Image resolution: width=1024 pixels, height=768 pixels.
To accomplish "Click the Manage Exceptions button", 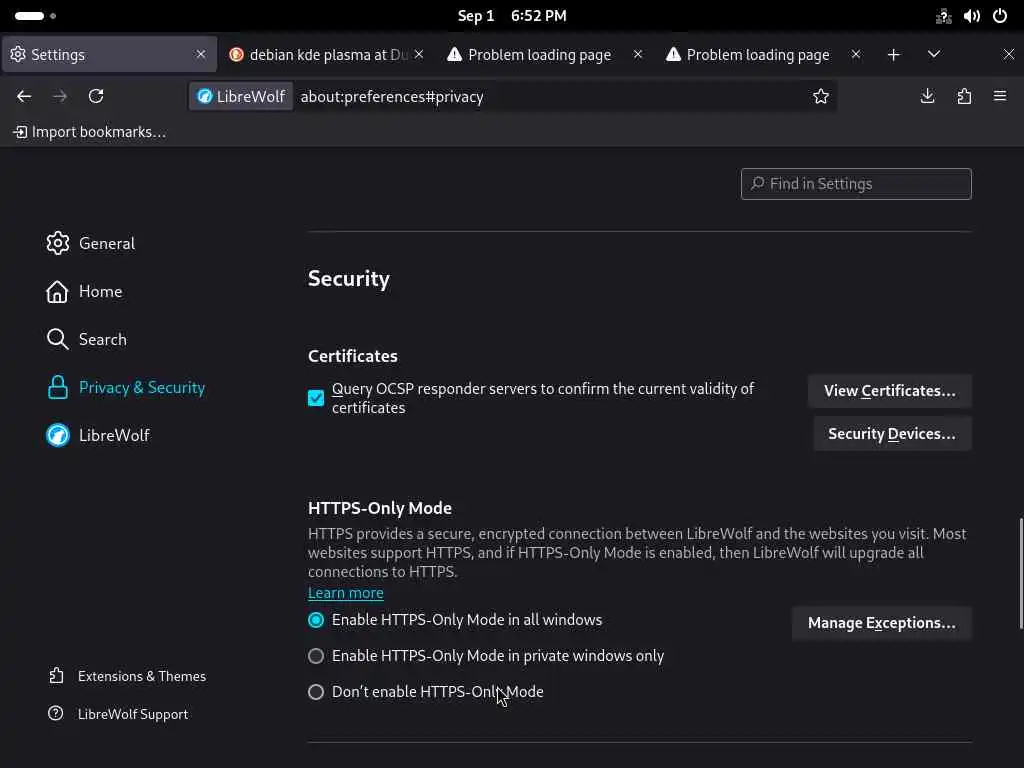I will tap(881, 623).
